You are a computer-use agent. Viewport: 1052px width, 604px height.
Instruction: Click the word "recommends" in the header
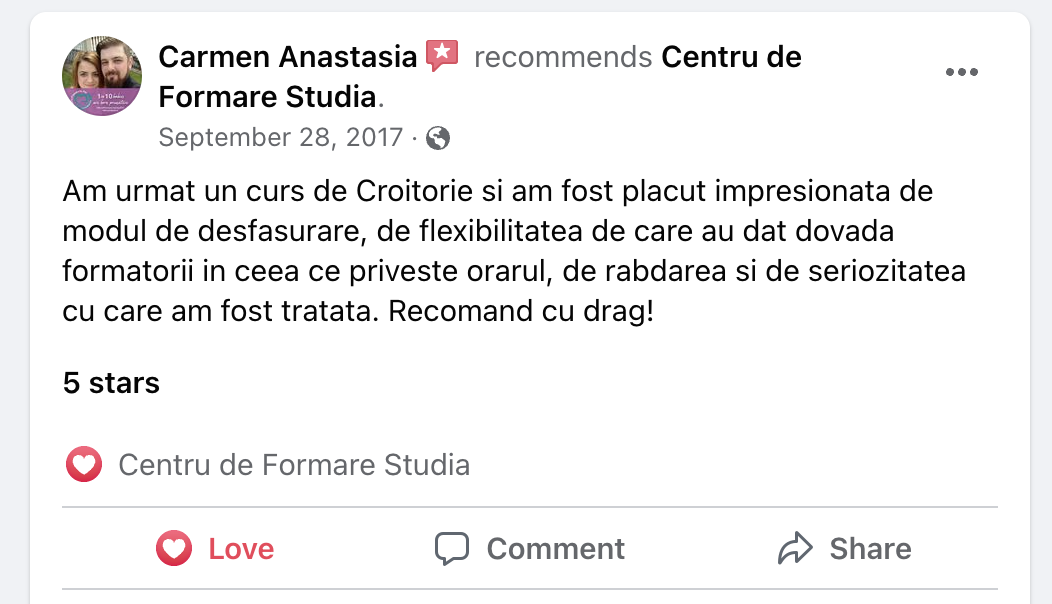[563, 57]
